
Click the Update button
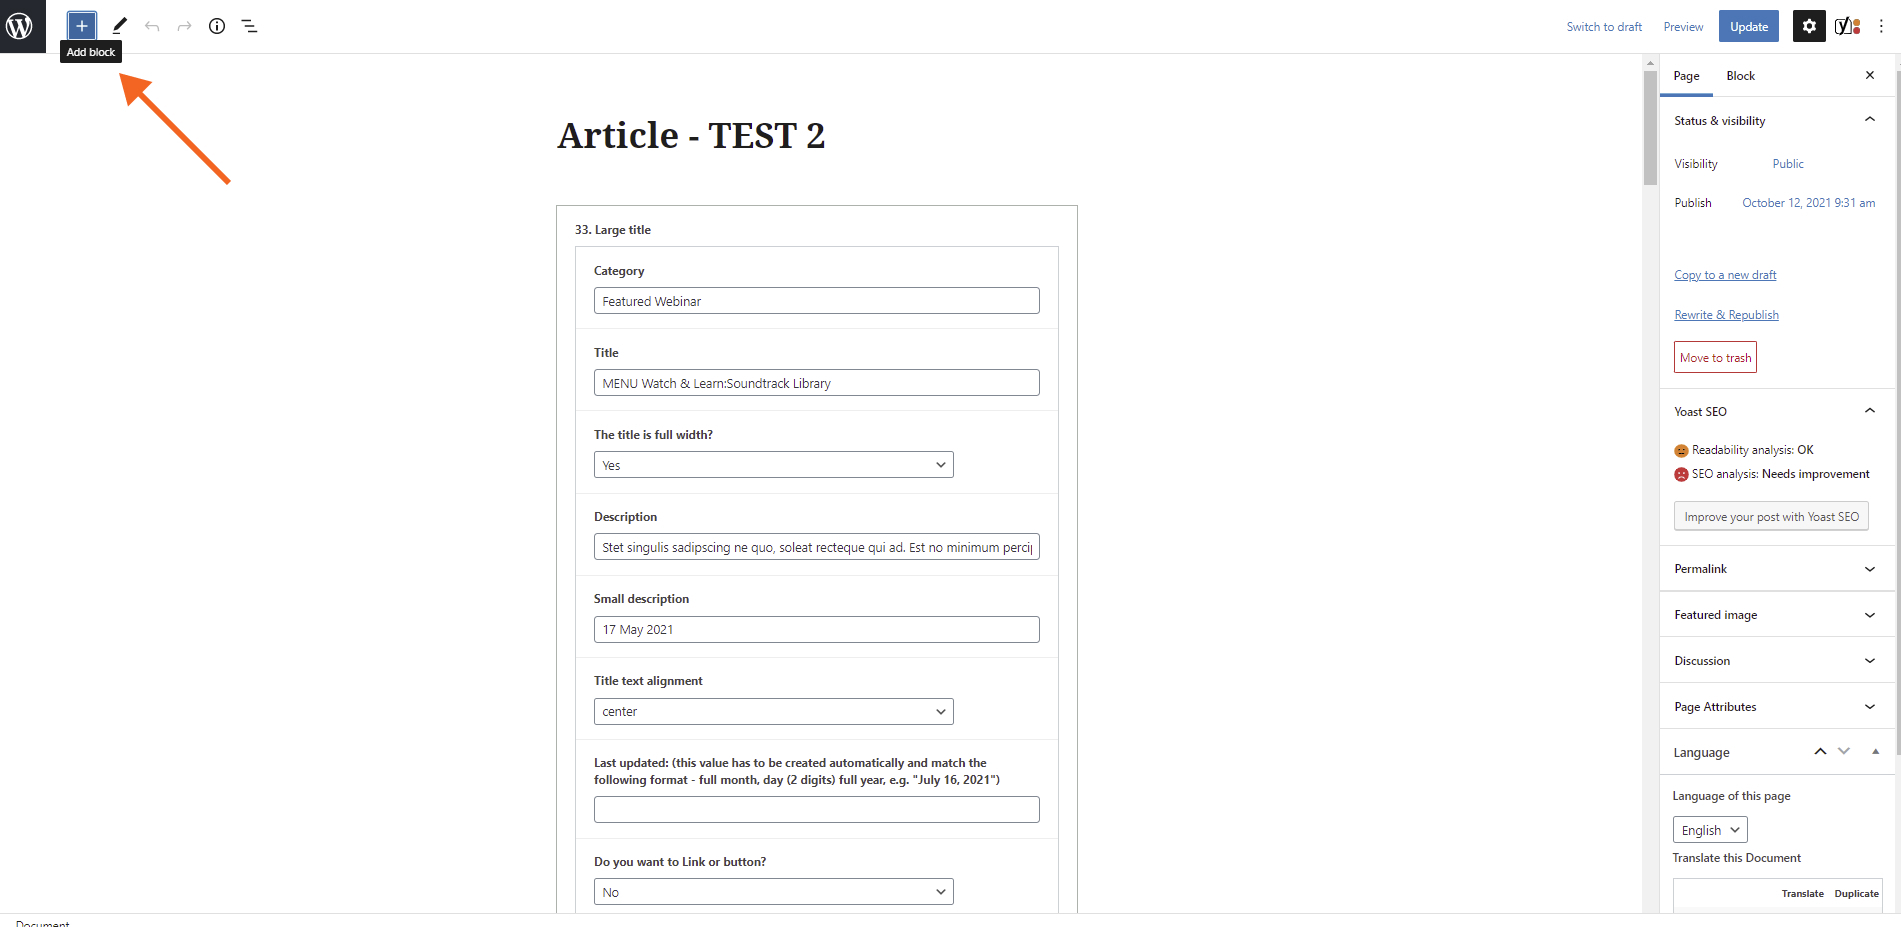(x=1749, y=26)
